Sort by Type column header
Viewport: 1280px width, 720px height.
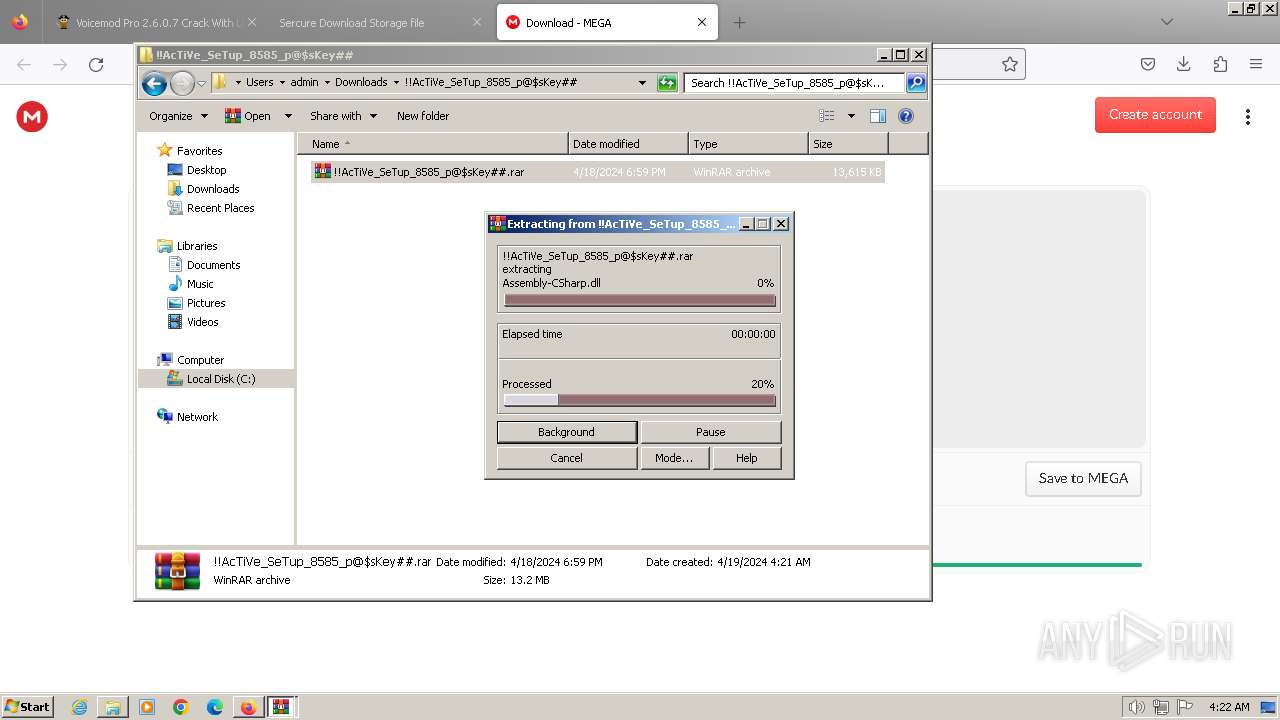[748, 144]
